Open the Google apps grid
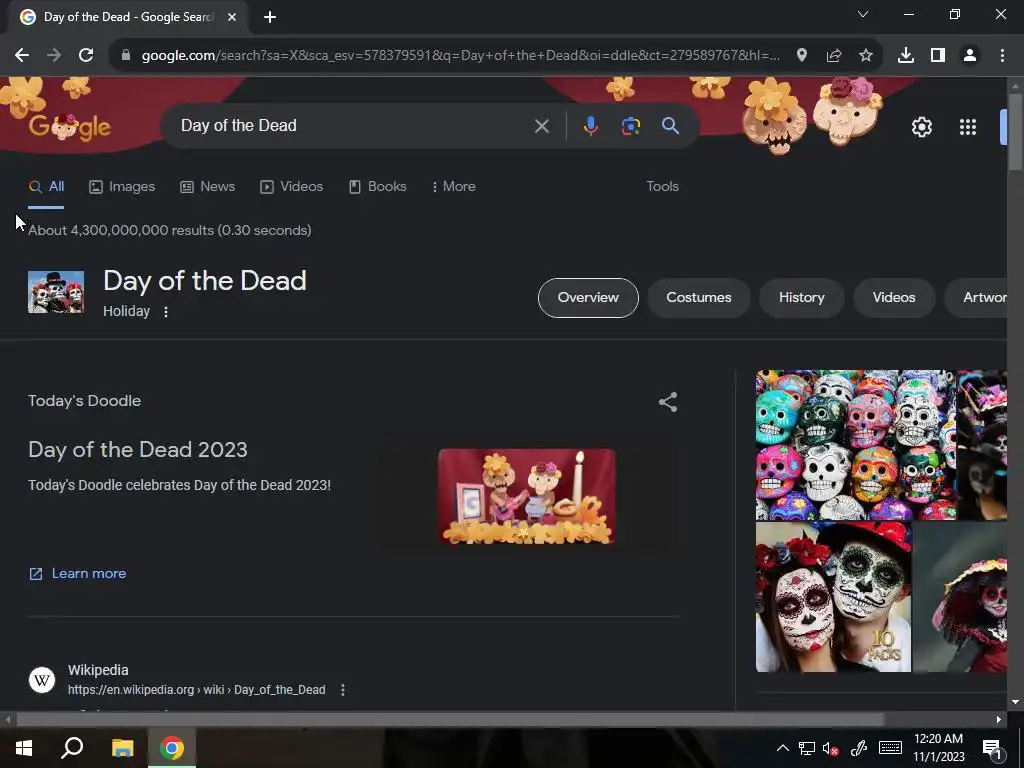This screenshot has height=768, width=1024. click(x=968, y=127)
